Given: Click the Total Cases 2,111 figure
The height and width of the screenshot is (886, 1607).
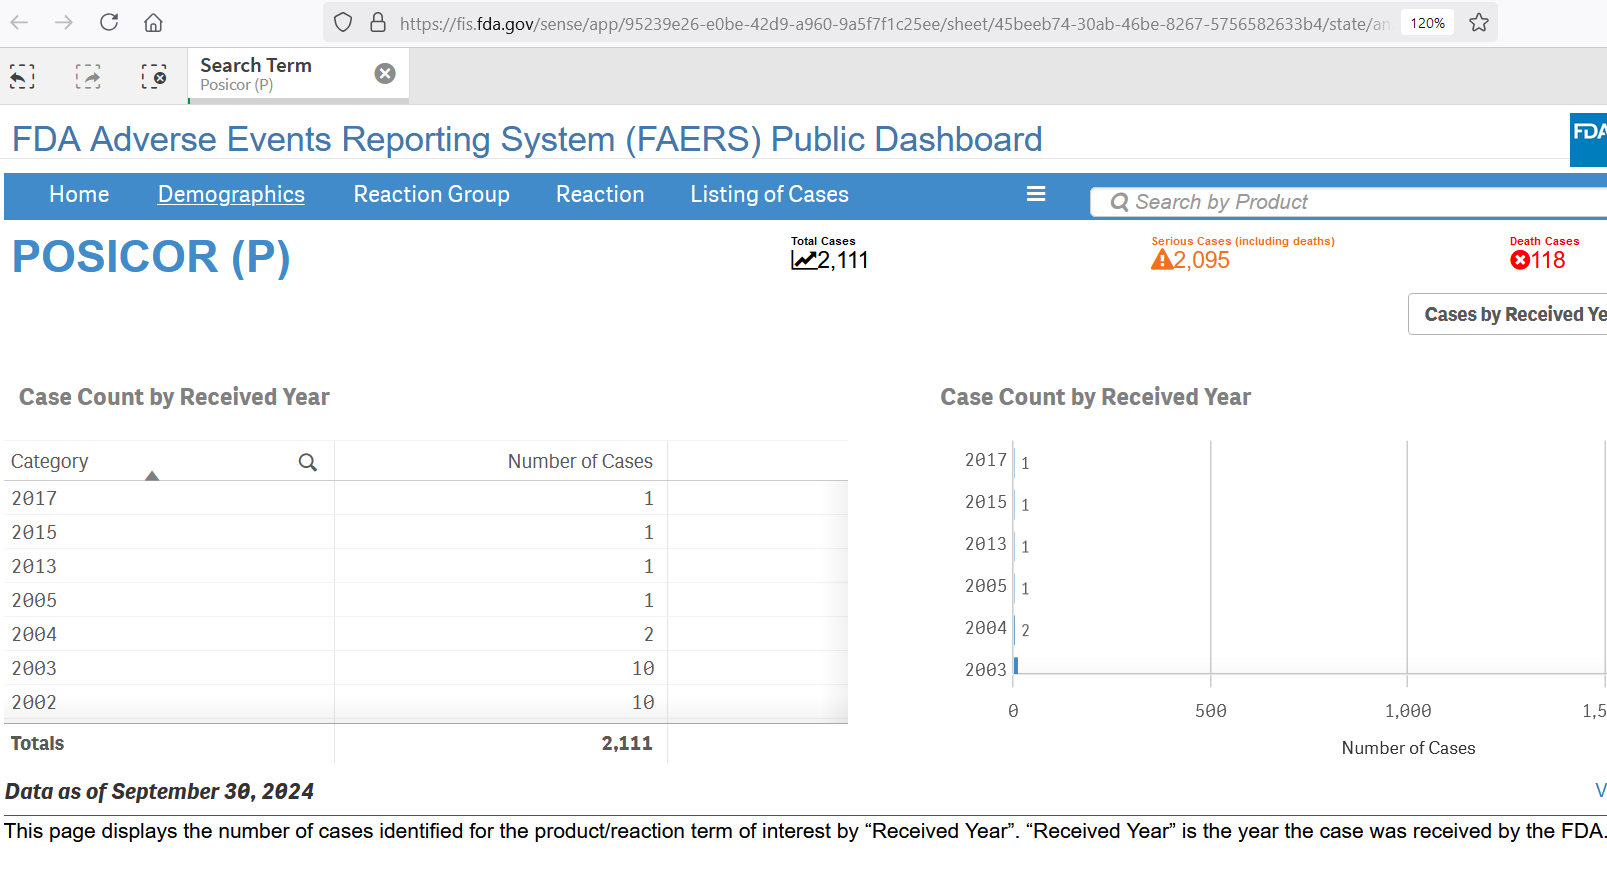Looking at the screenshot, I should point(843,261).
